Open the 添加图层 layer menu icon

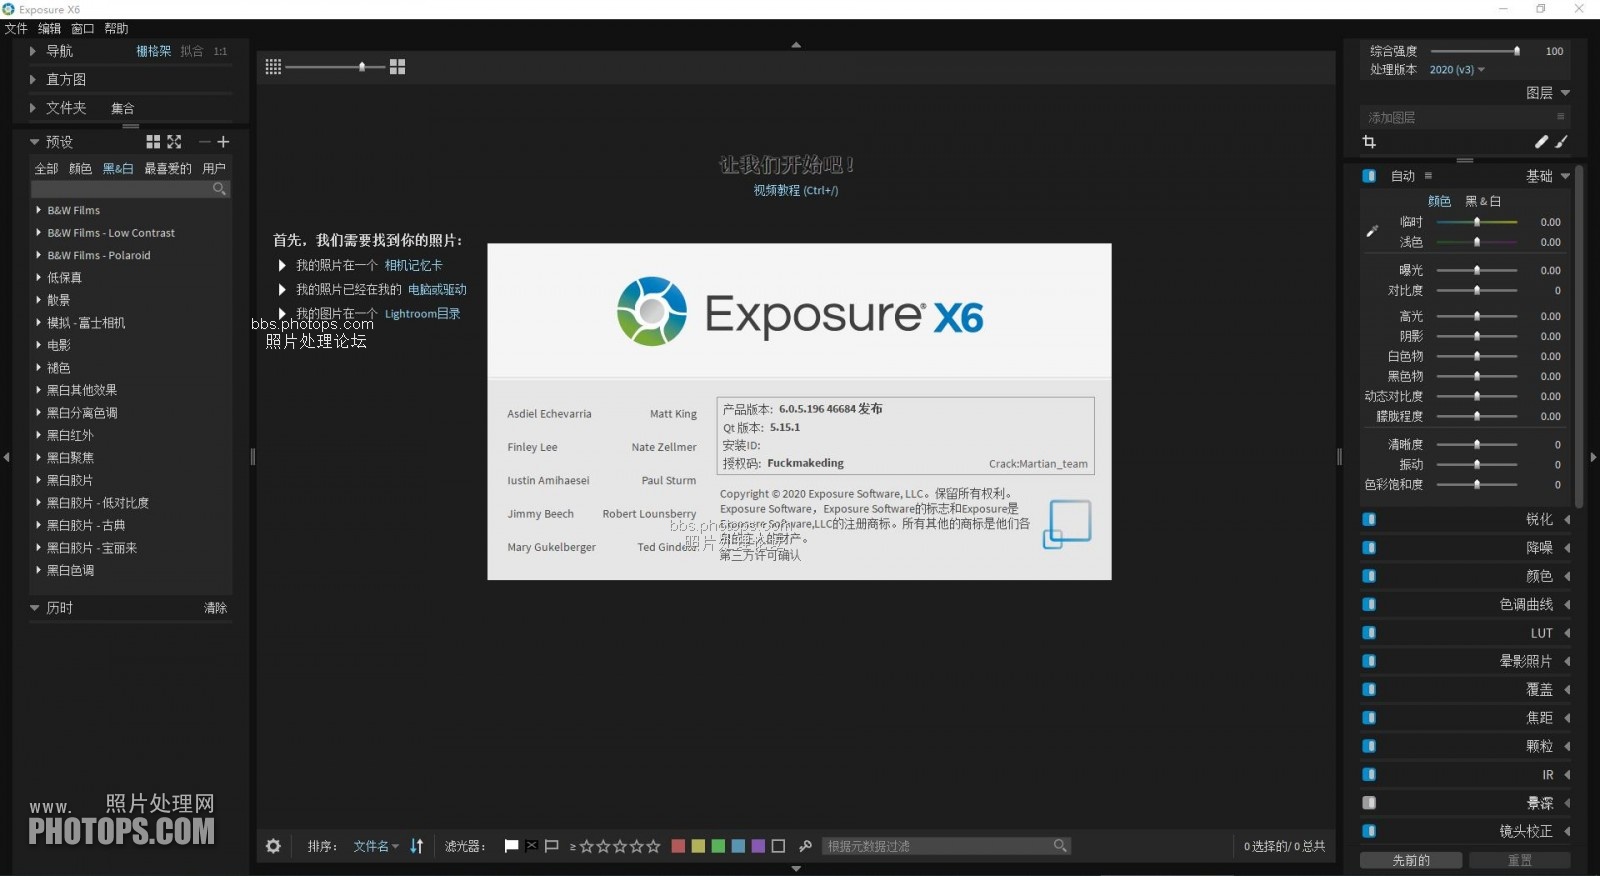click(x=1560, y=117)
